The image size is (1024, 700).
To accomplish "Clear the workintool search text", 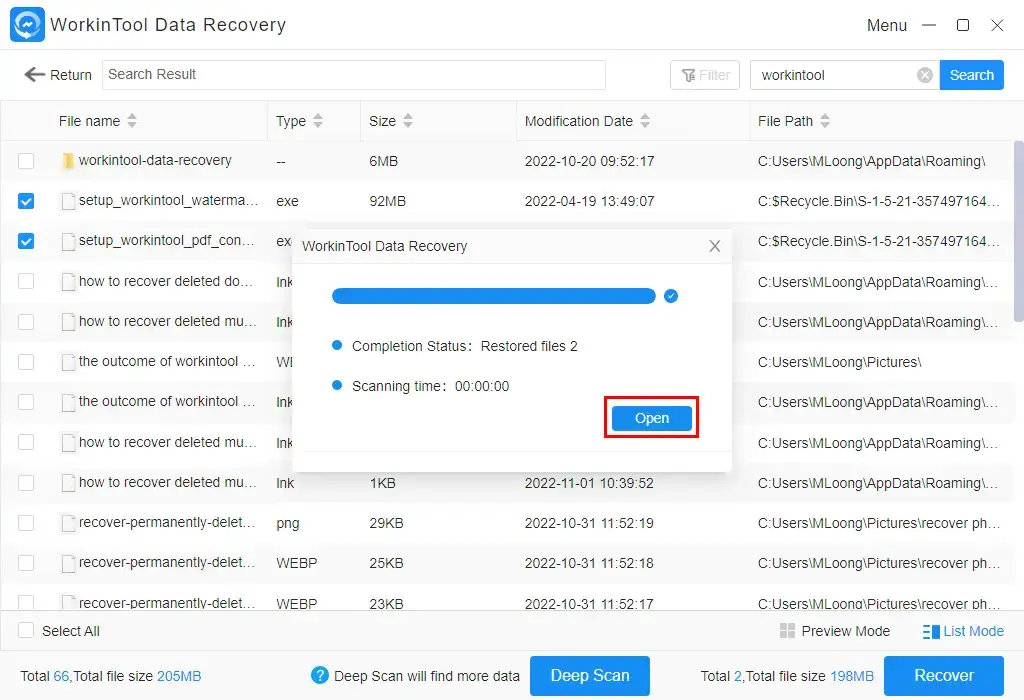I will point(925,75).
